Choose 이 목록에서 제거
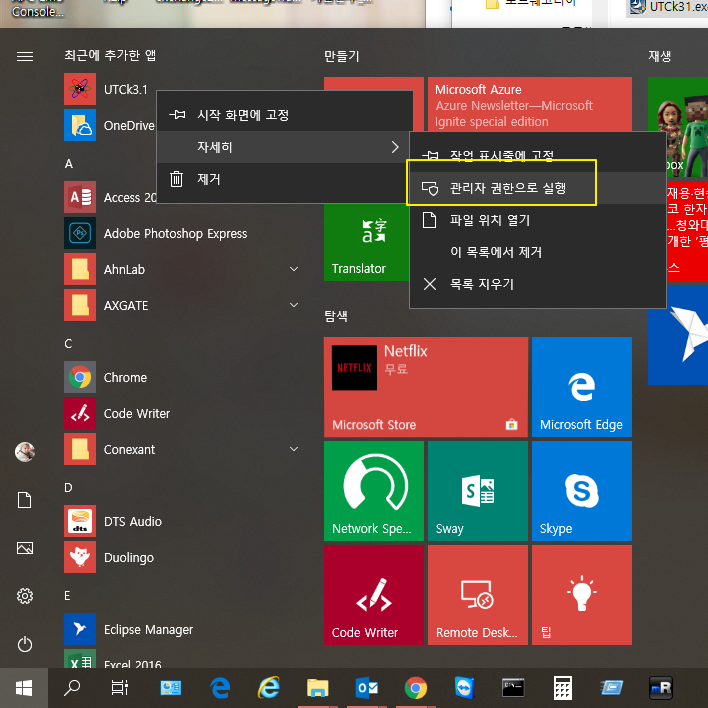 click(x=537, y=252)
